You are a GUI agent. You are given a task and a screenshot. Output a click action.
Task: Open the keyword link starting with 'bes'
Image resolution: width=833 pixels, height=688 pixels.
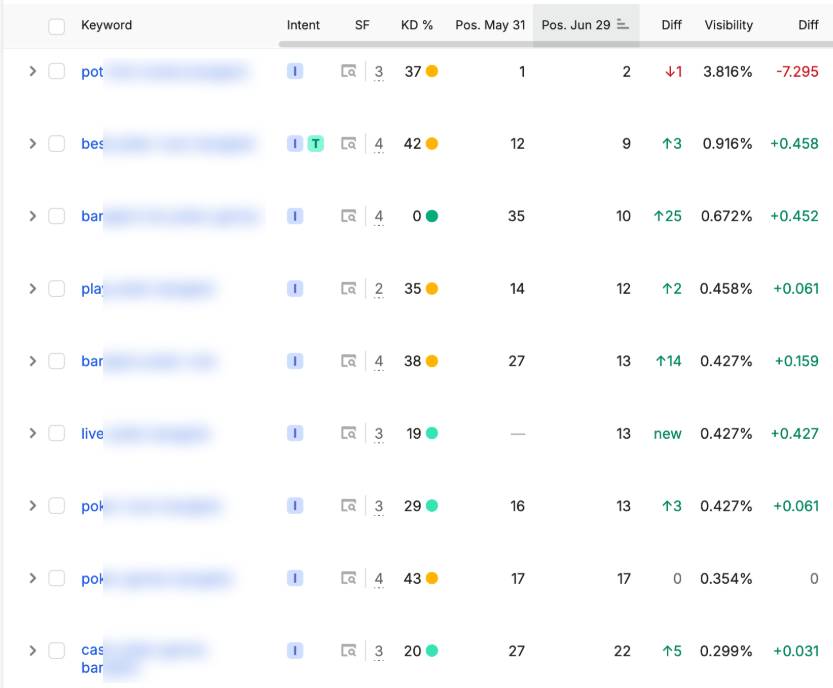pyautogui.click(x=92, y=143)
